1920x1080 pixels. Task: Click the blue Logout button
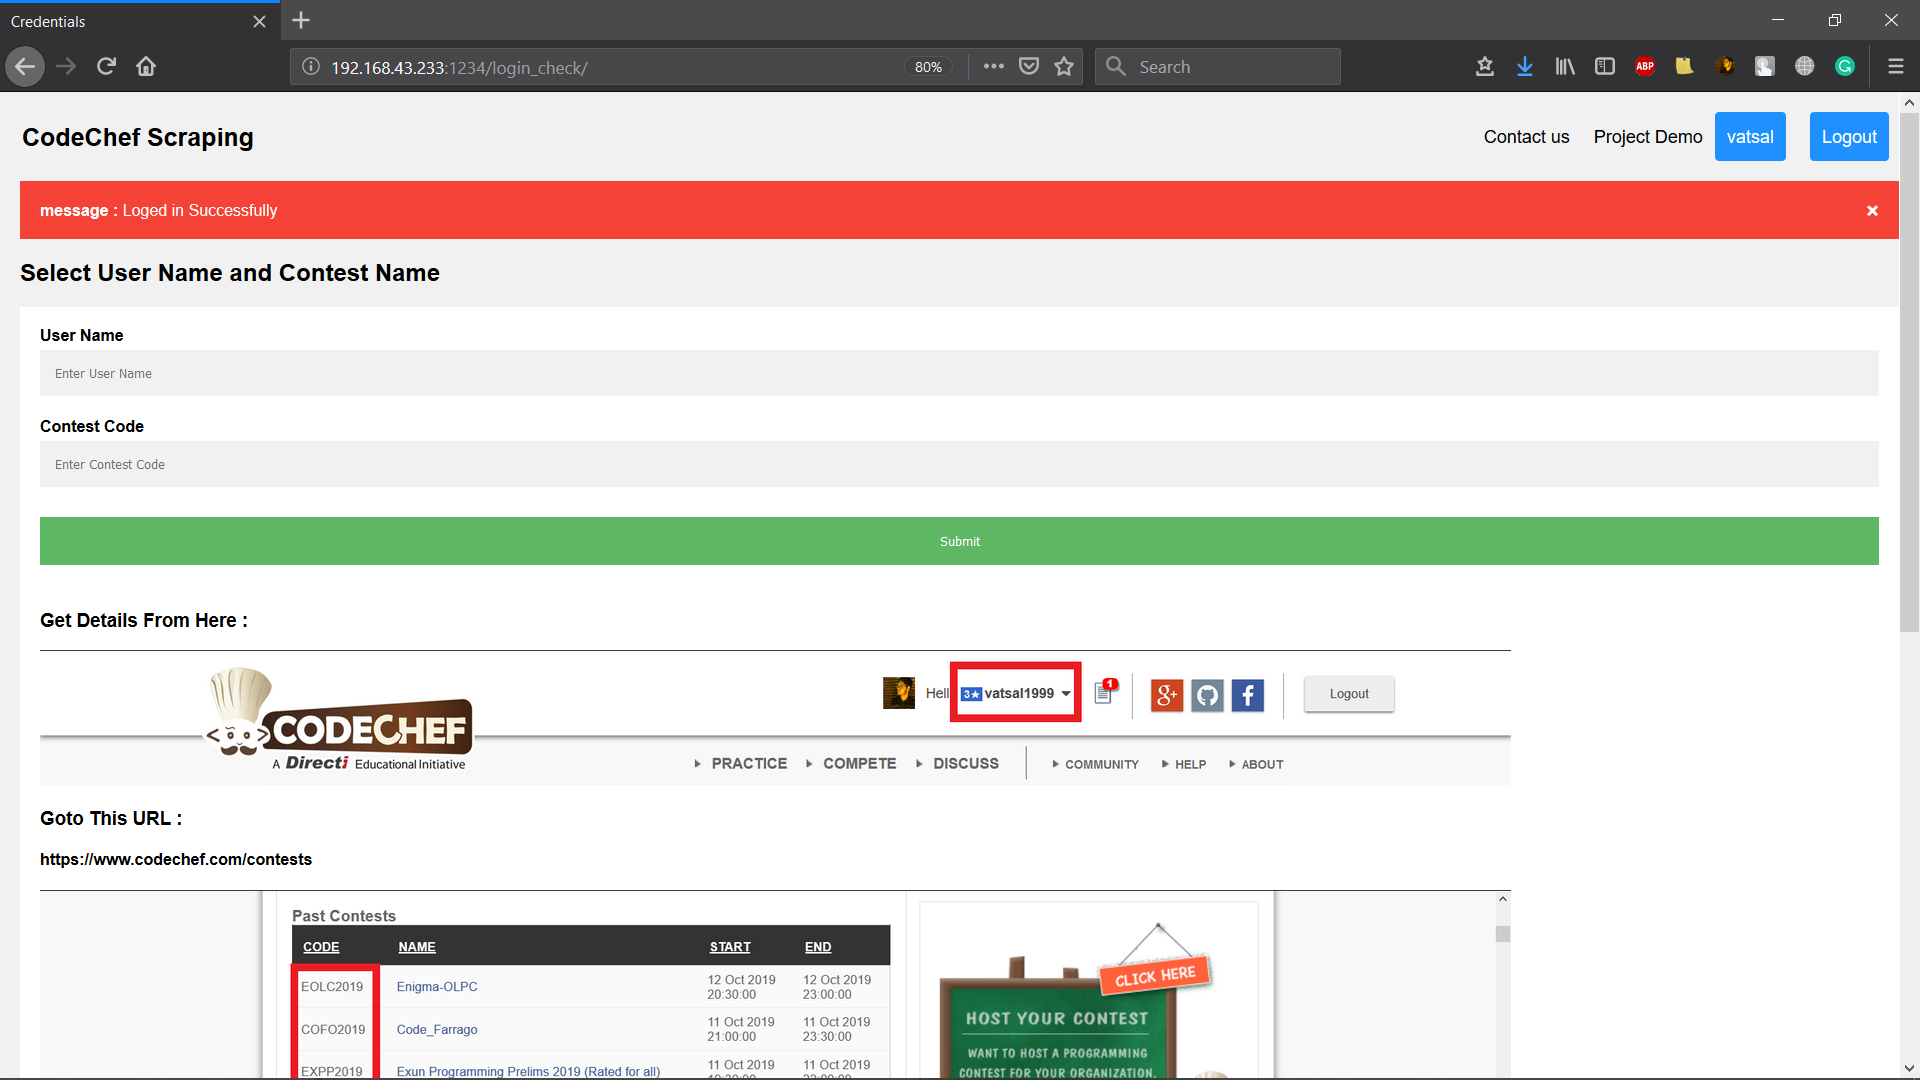[x=1848, y=137]
